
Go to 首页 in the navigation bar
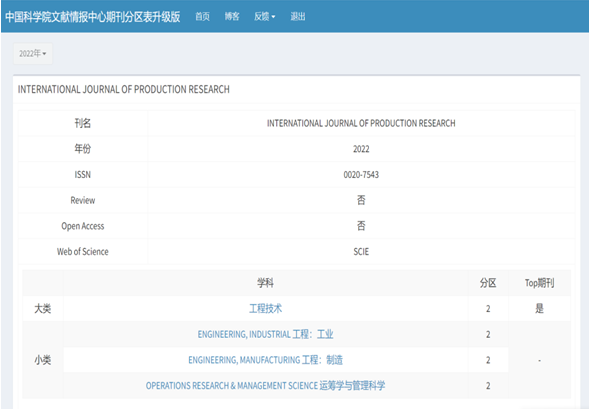[202, 17]
